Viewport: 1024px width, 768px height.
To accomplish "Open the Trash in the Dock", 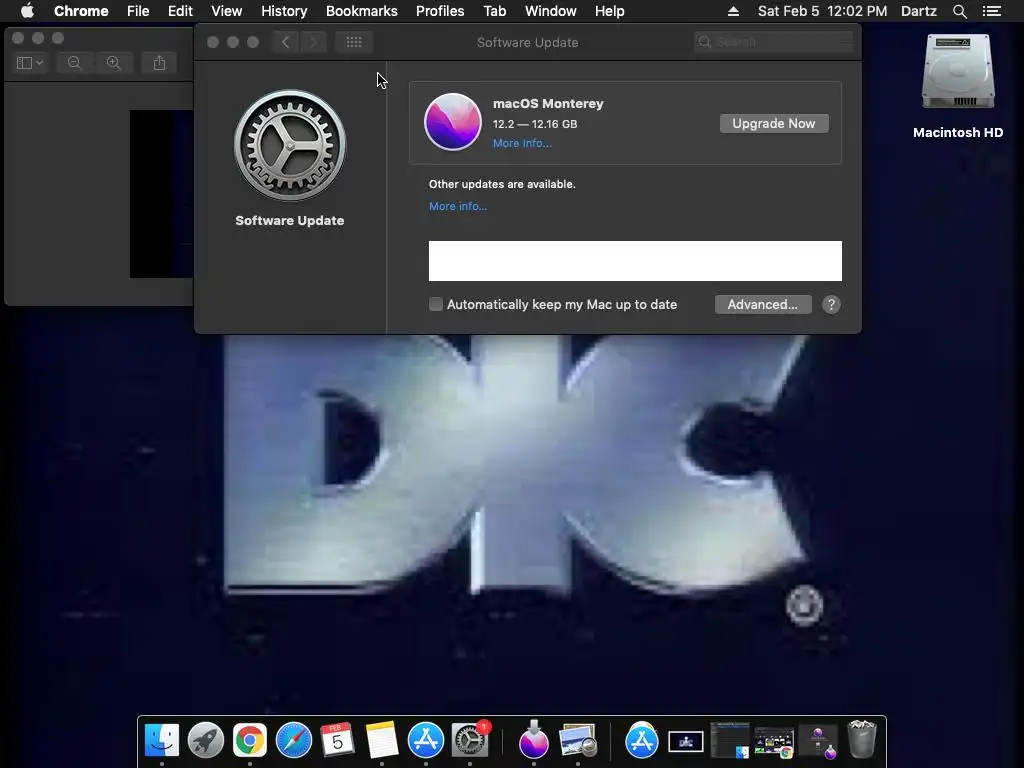I will click(861, 739).
